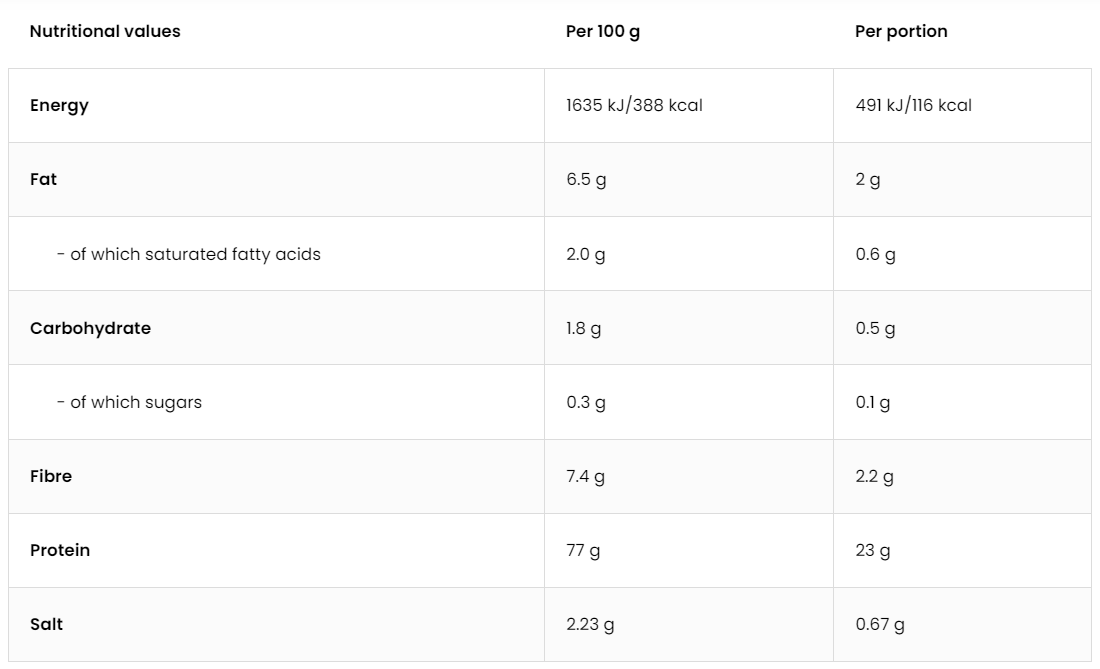
Task: Select the Carbohydrate row label
Action: 90,328
